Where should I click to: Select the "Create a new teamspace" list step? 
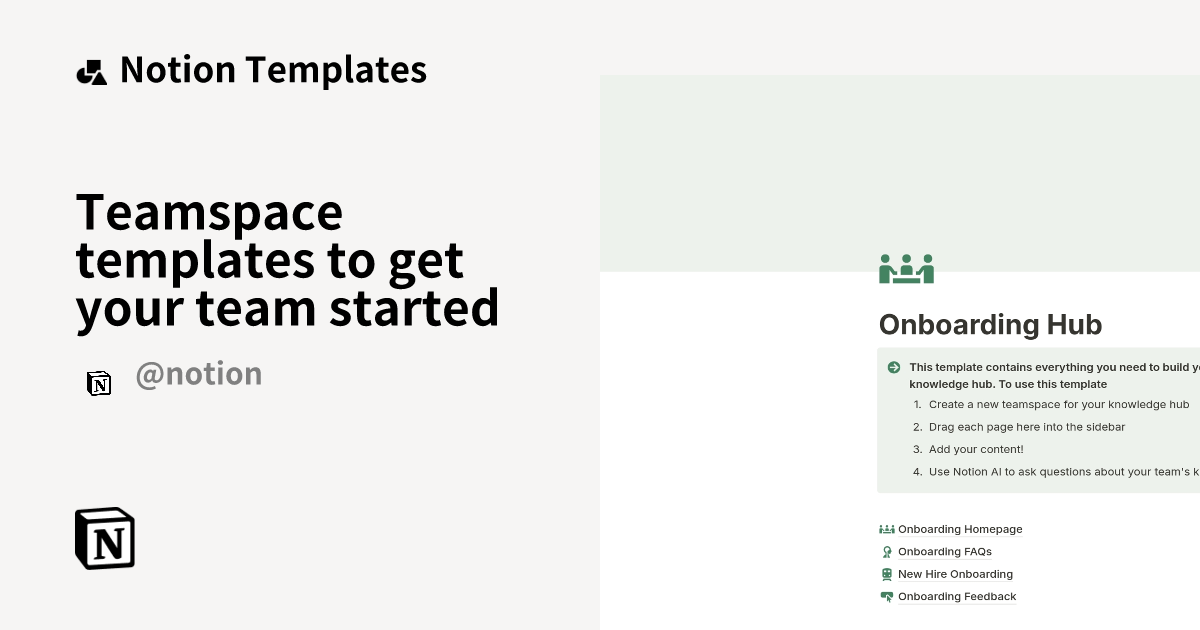pos(1058,405)
